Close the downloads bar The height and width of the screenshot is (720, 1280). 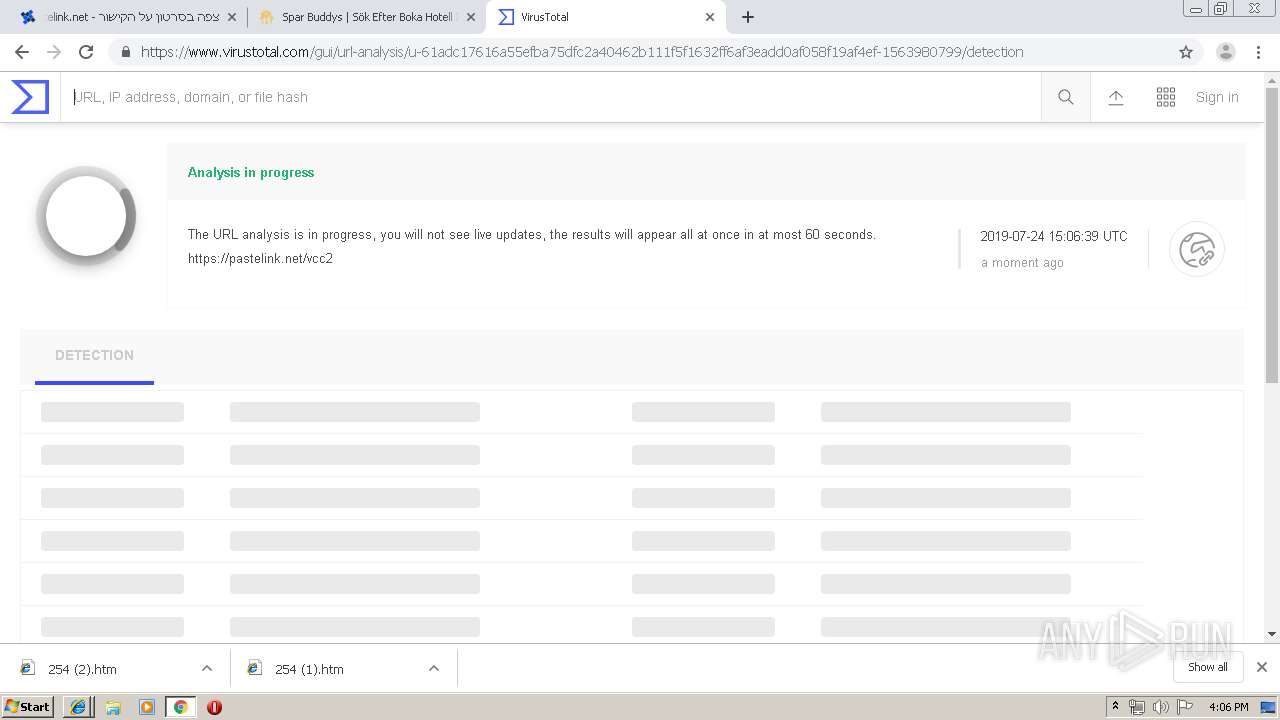1262,667
